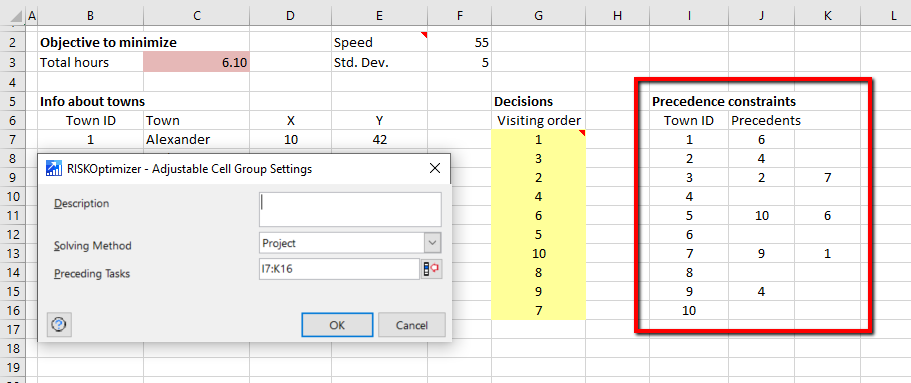Click first yellow Visiting order cell
The width and height of the screenshot is (911, 383).
538,139
